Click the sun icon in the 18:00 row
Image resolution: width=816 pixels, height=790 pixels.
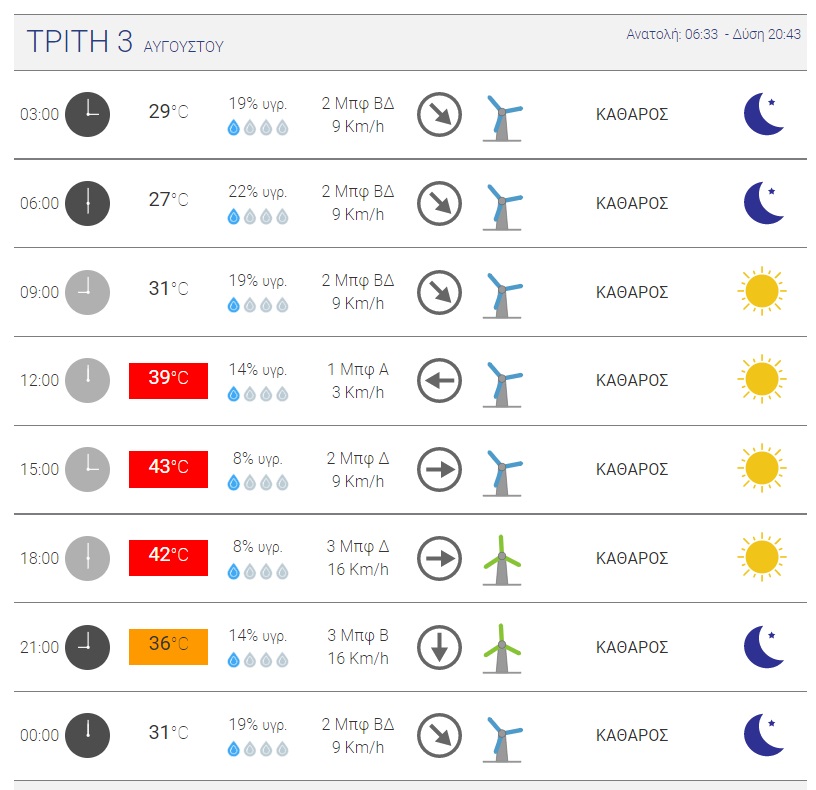pos(762,557)
